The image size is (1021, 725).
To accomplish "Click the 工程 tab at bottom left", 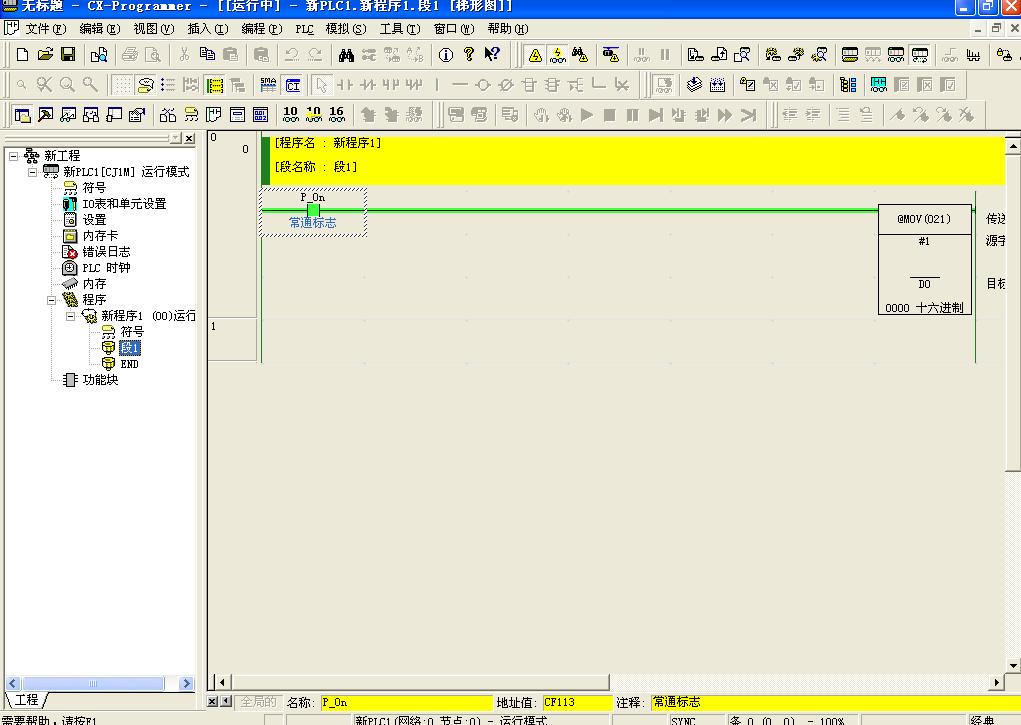I will pos(27,700).
